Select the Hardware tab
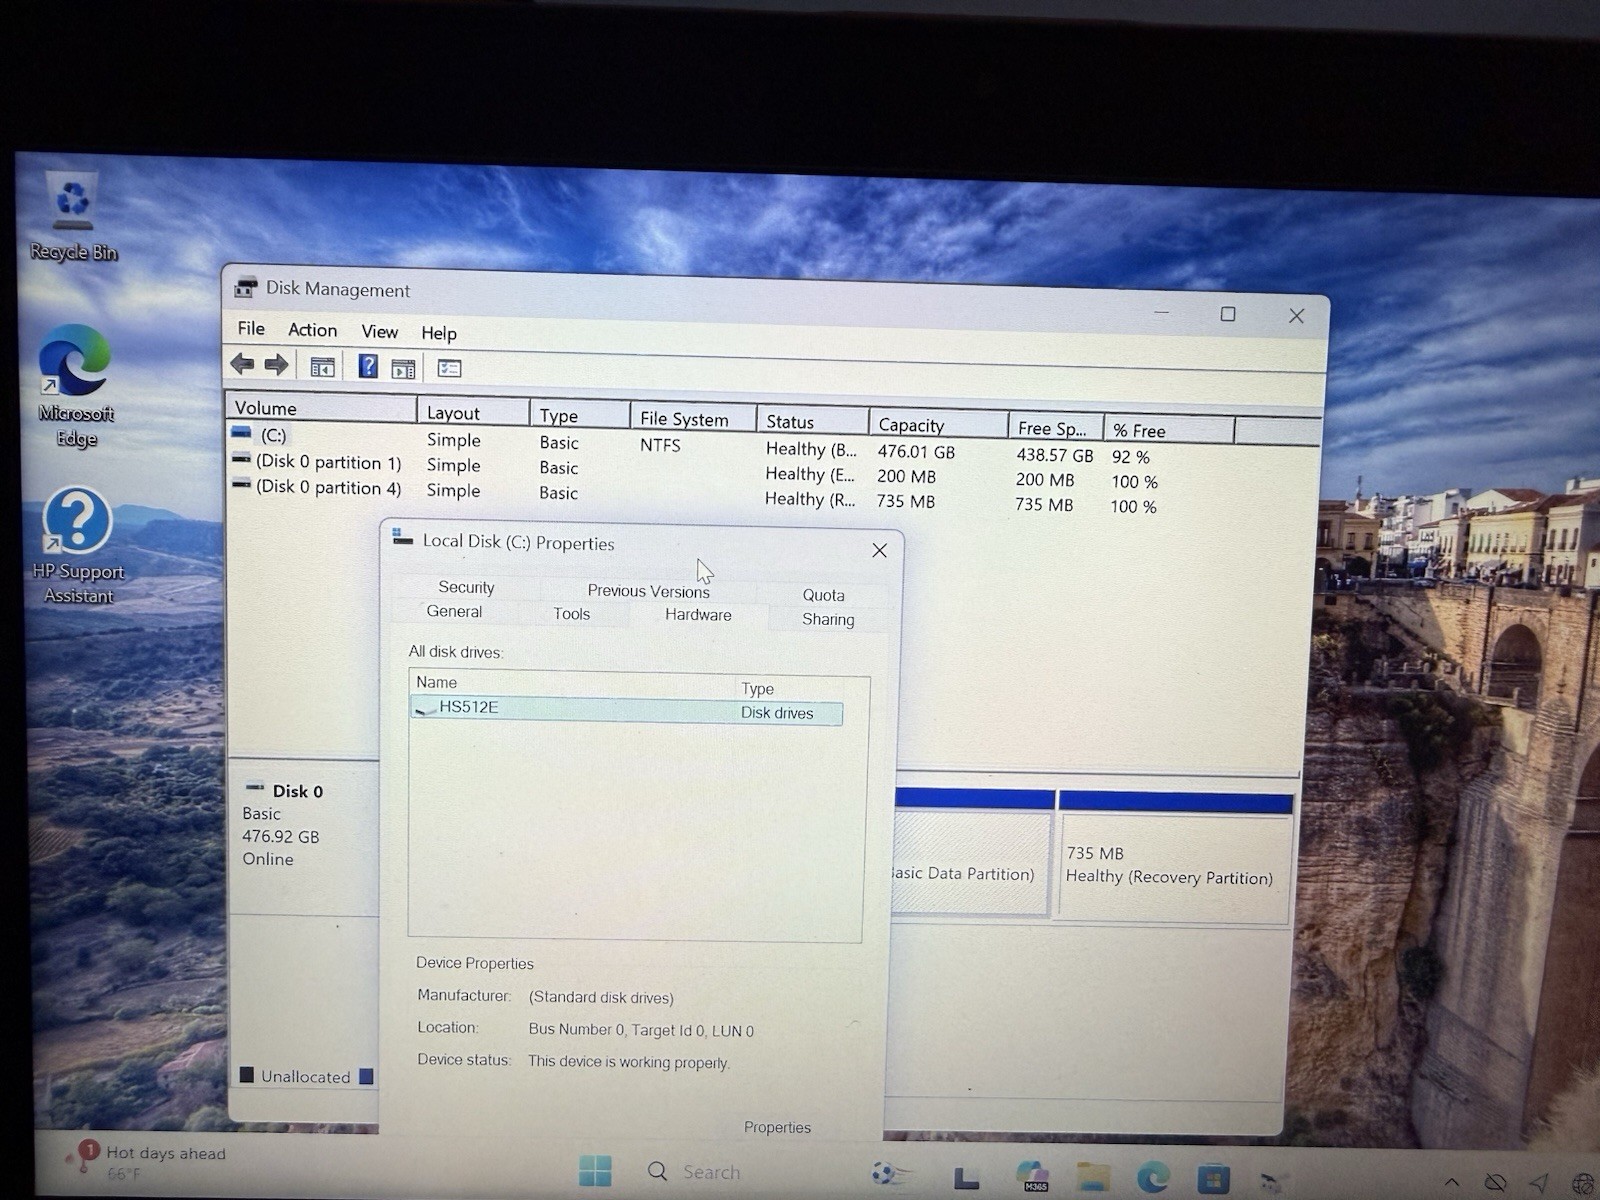Screen dimensions: 1600x1200 pyautogui.click(x=698, y=615)
